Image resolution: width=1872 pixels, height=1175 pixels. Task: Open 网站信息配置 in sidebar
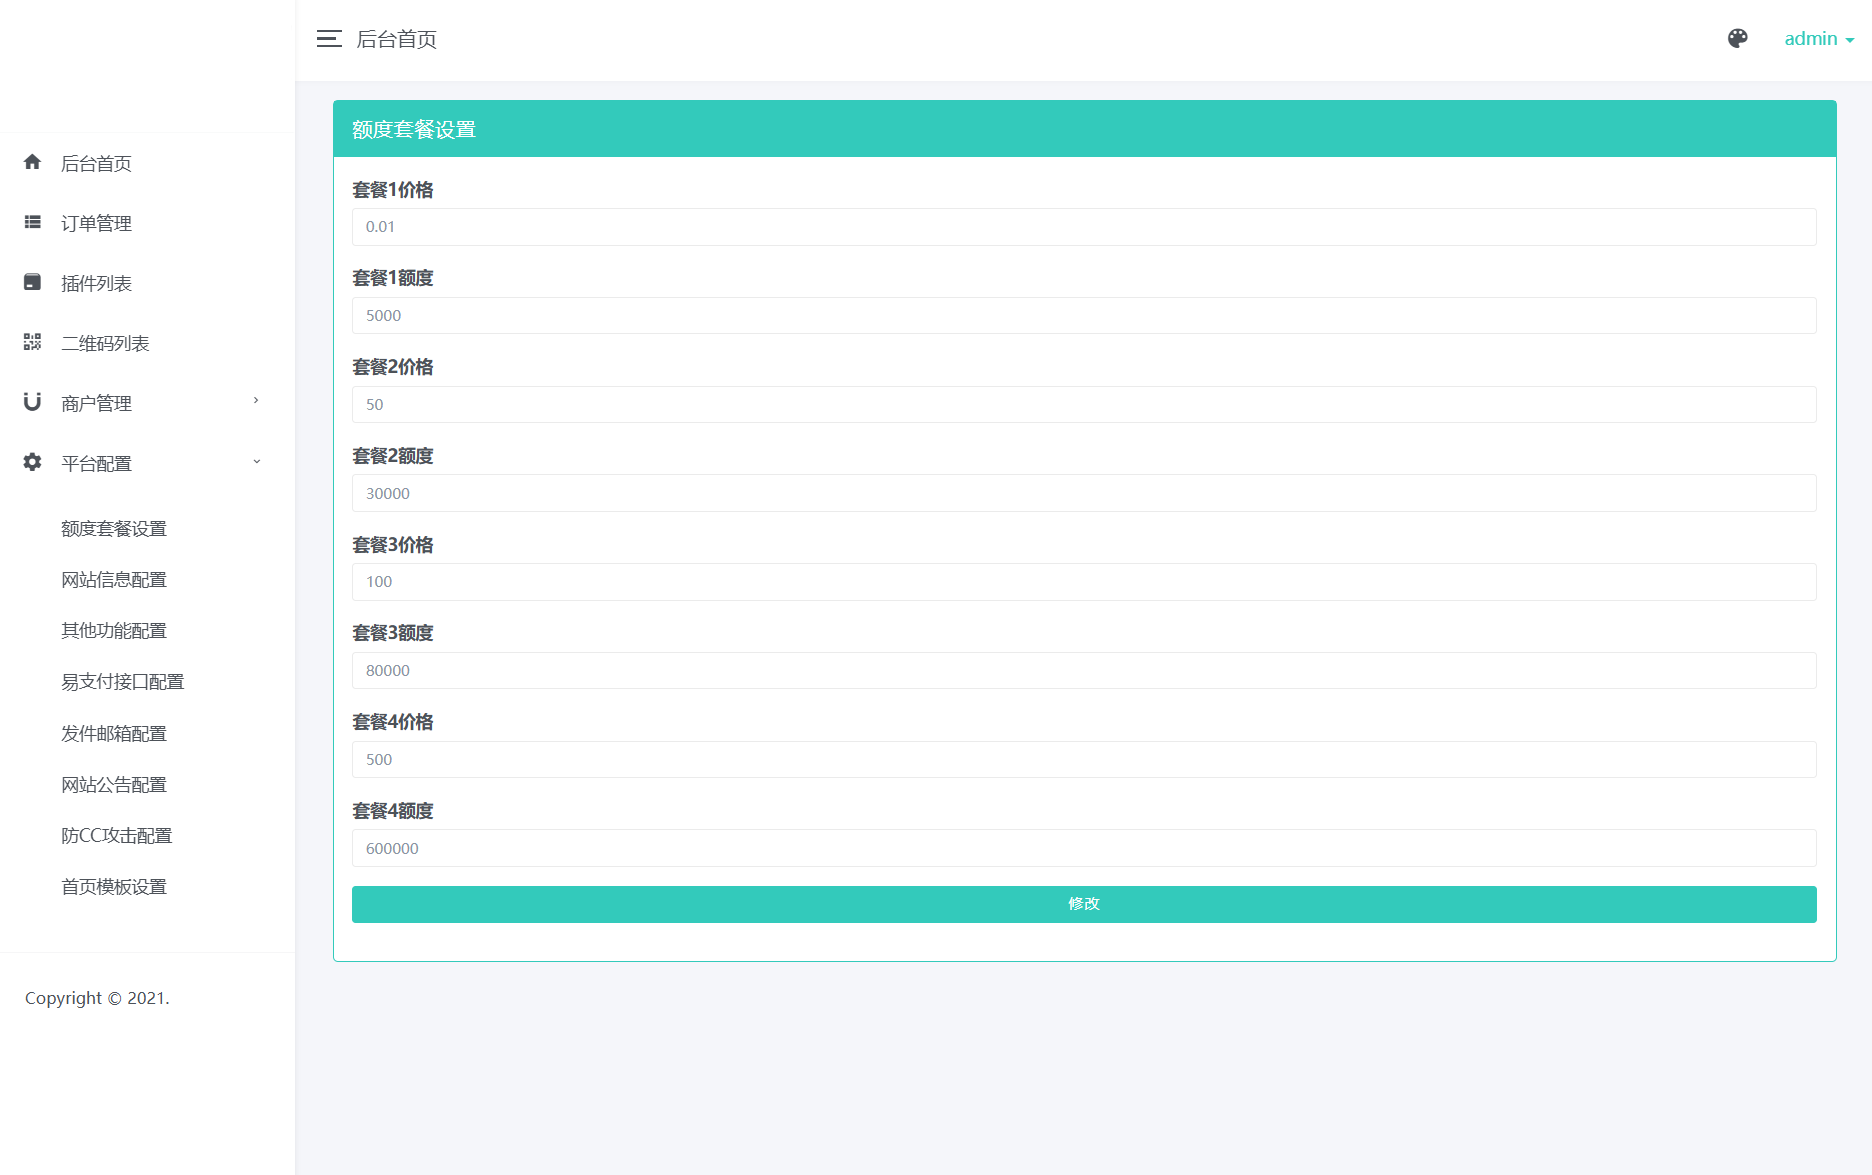click(114, 580)
